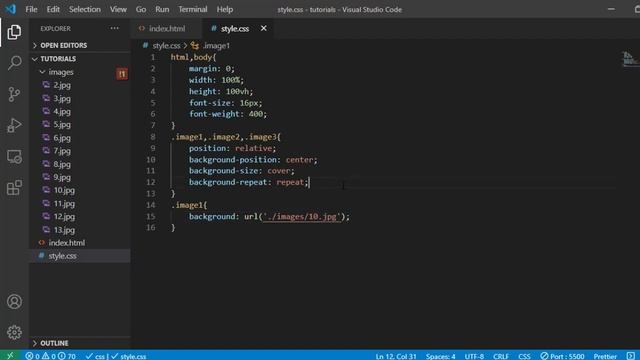The width and height of the screenshot is (640, 360).
Task: Change UTF-8 file encoding
Action: click(x=474, y=356)
